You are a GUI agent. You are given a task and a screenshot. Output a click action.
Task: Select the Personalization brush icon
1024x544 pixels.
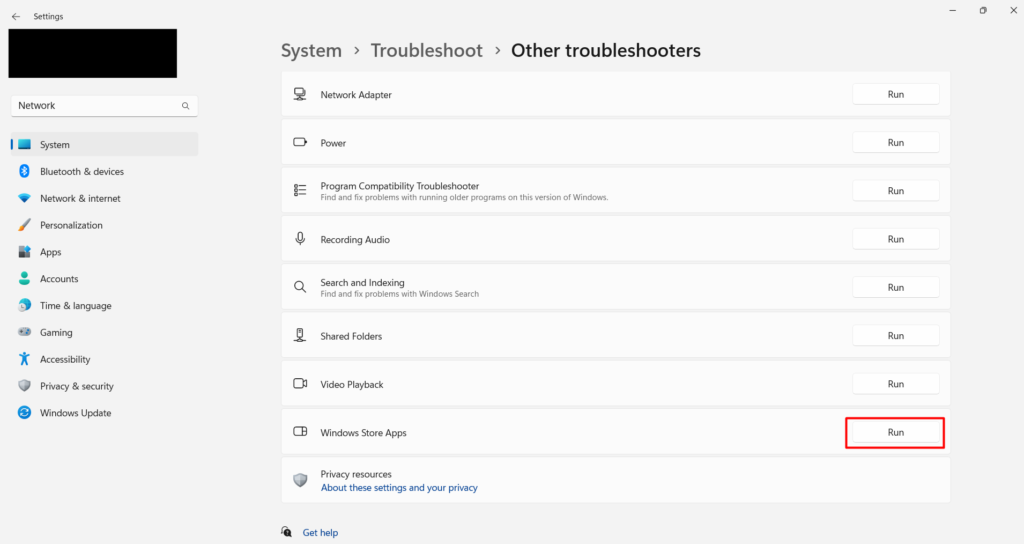pos(24,226)
